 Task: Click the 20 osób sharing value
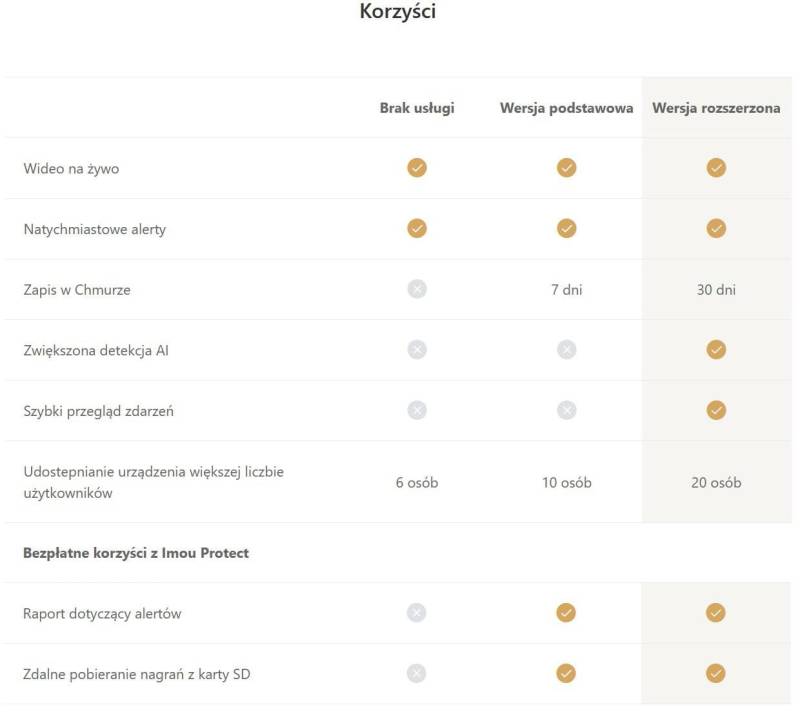[716, 483]
